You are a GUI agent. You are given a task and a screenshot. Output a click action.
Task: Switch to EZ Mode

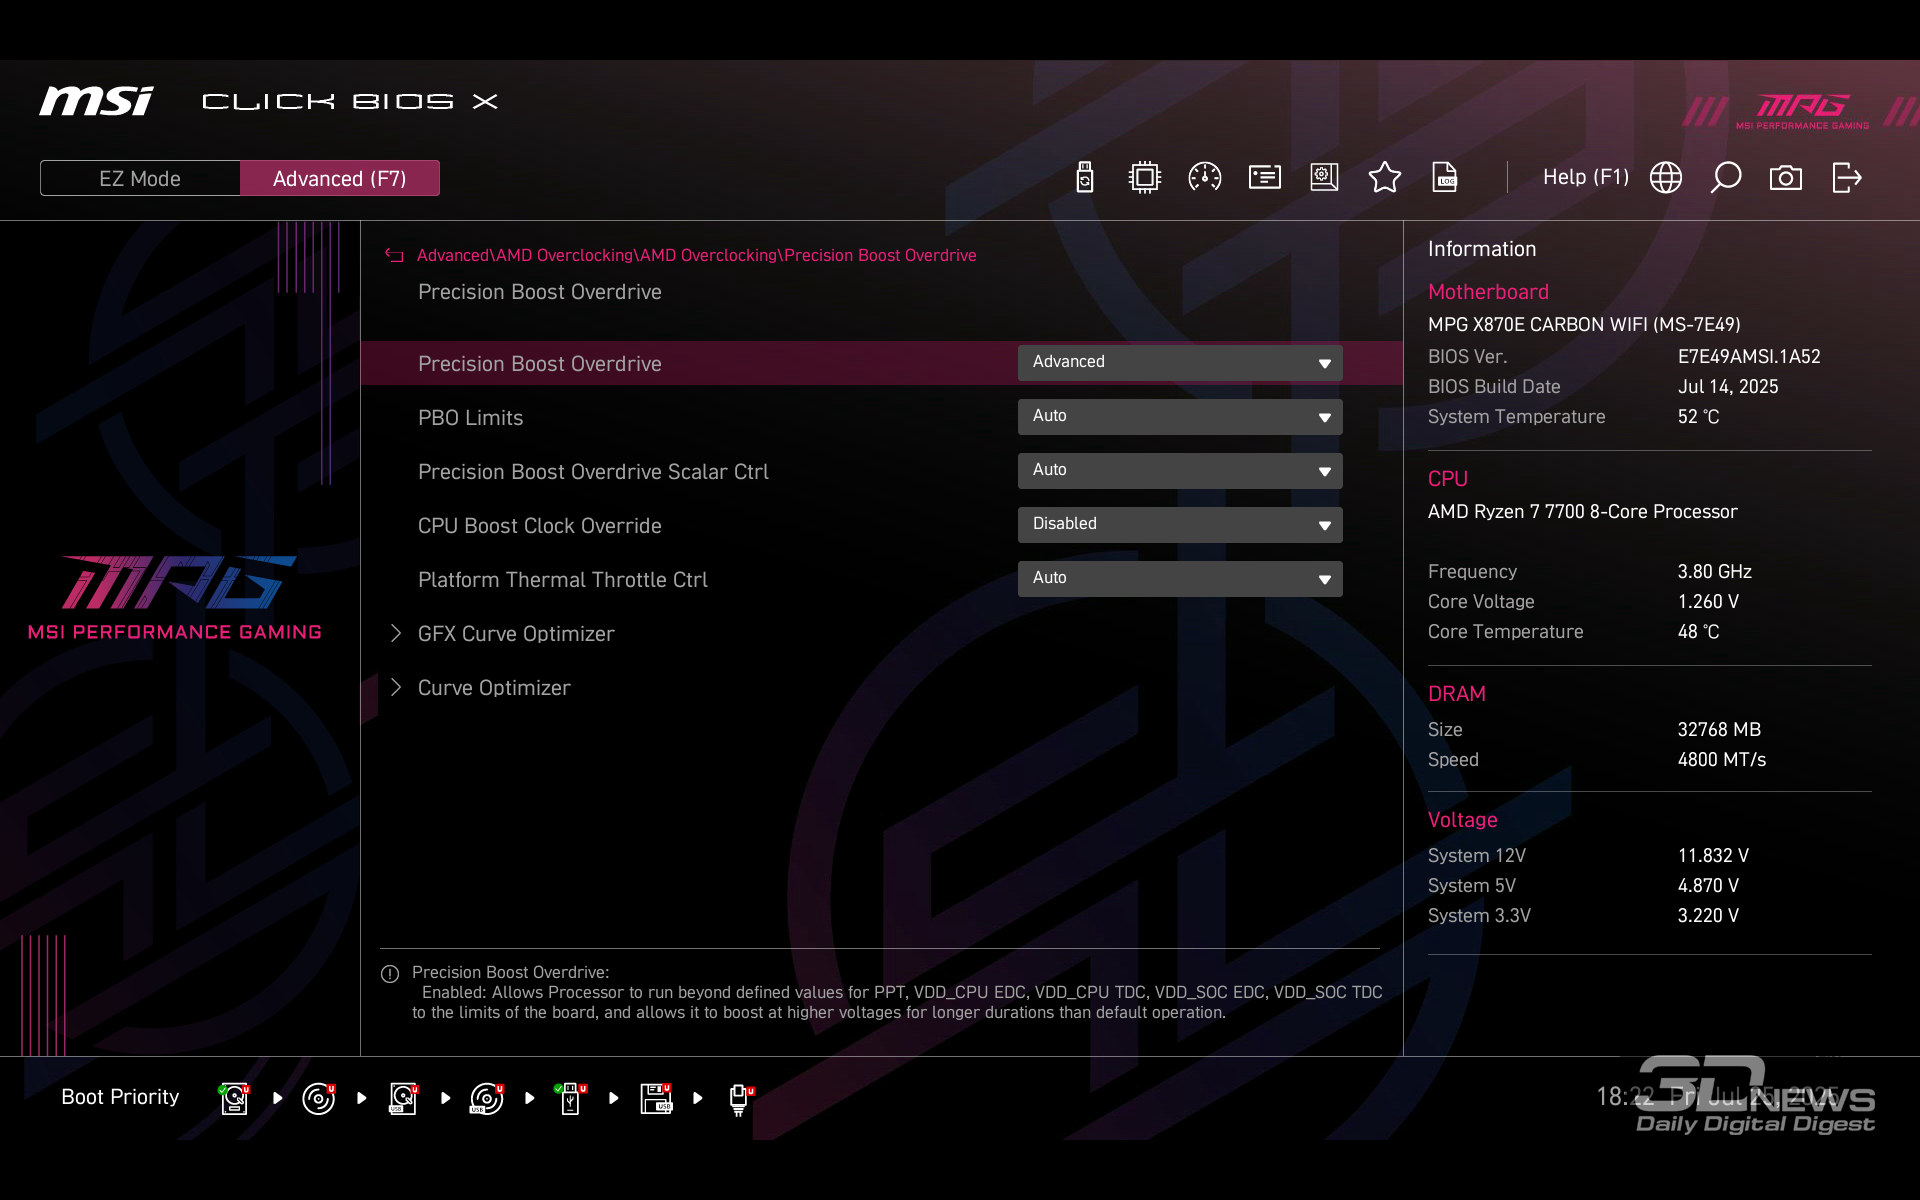click(140, 178)
